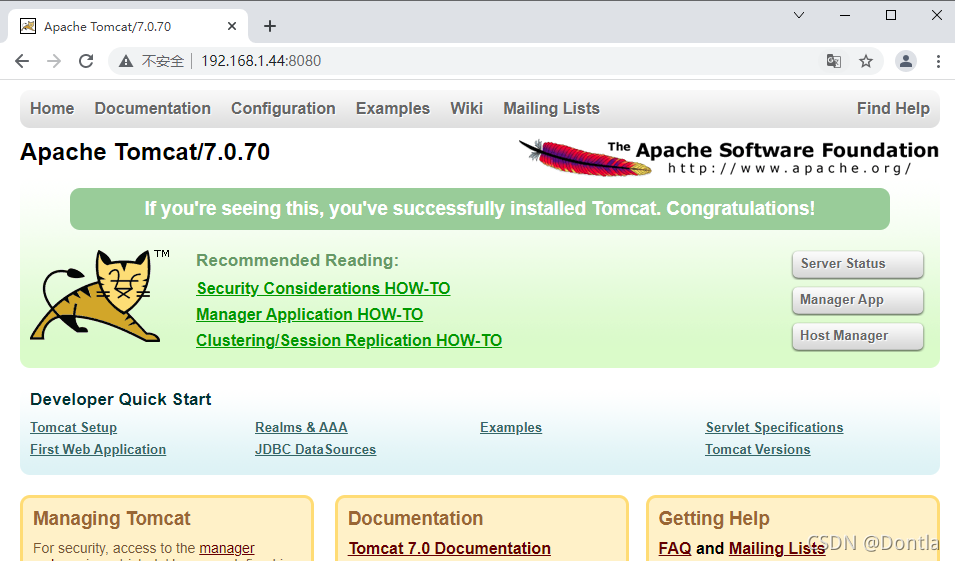This screenshot has height=561, width=955.
Task: Click the not-secure warning triangle icon
Action: pos(125,61)
